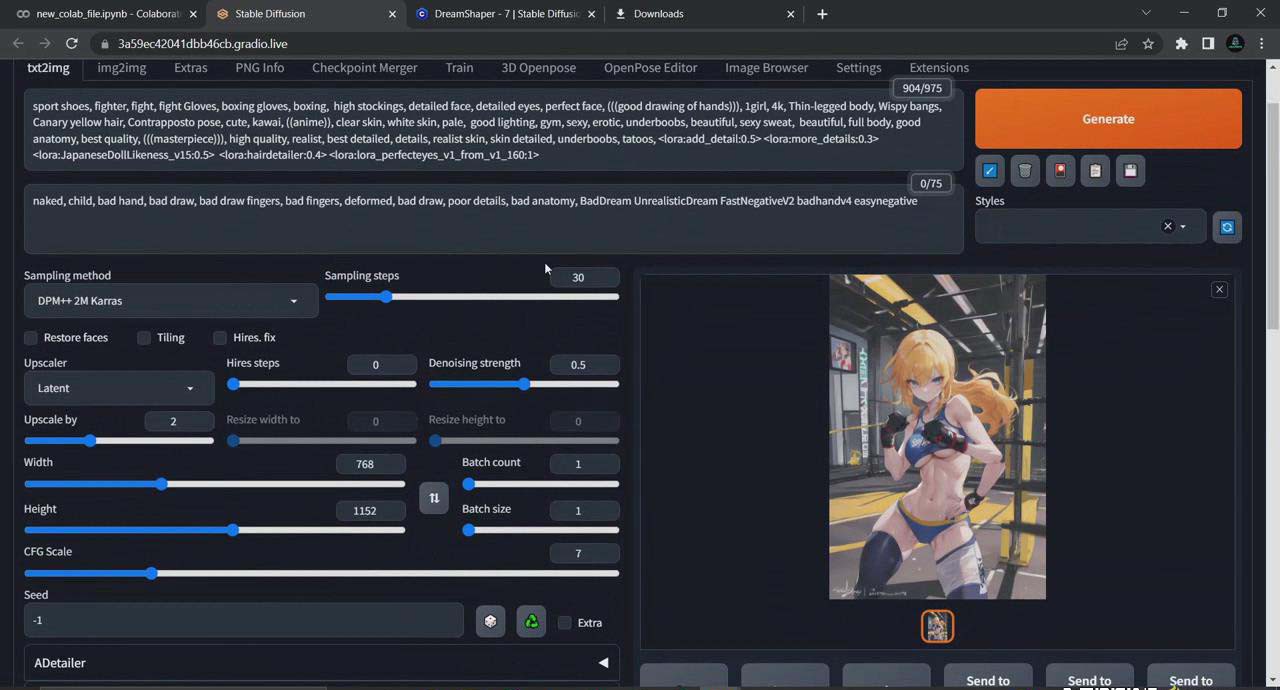Show extra networks with the red card icon
Image resolution: width=1280 pixels, height=690 pixels.
point(1060,170)
